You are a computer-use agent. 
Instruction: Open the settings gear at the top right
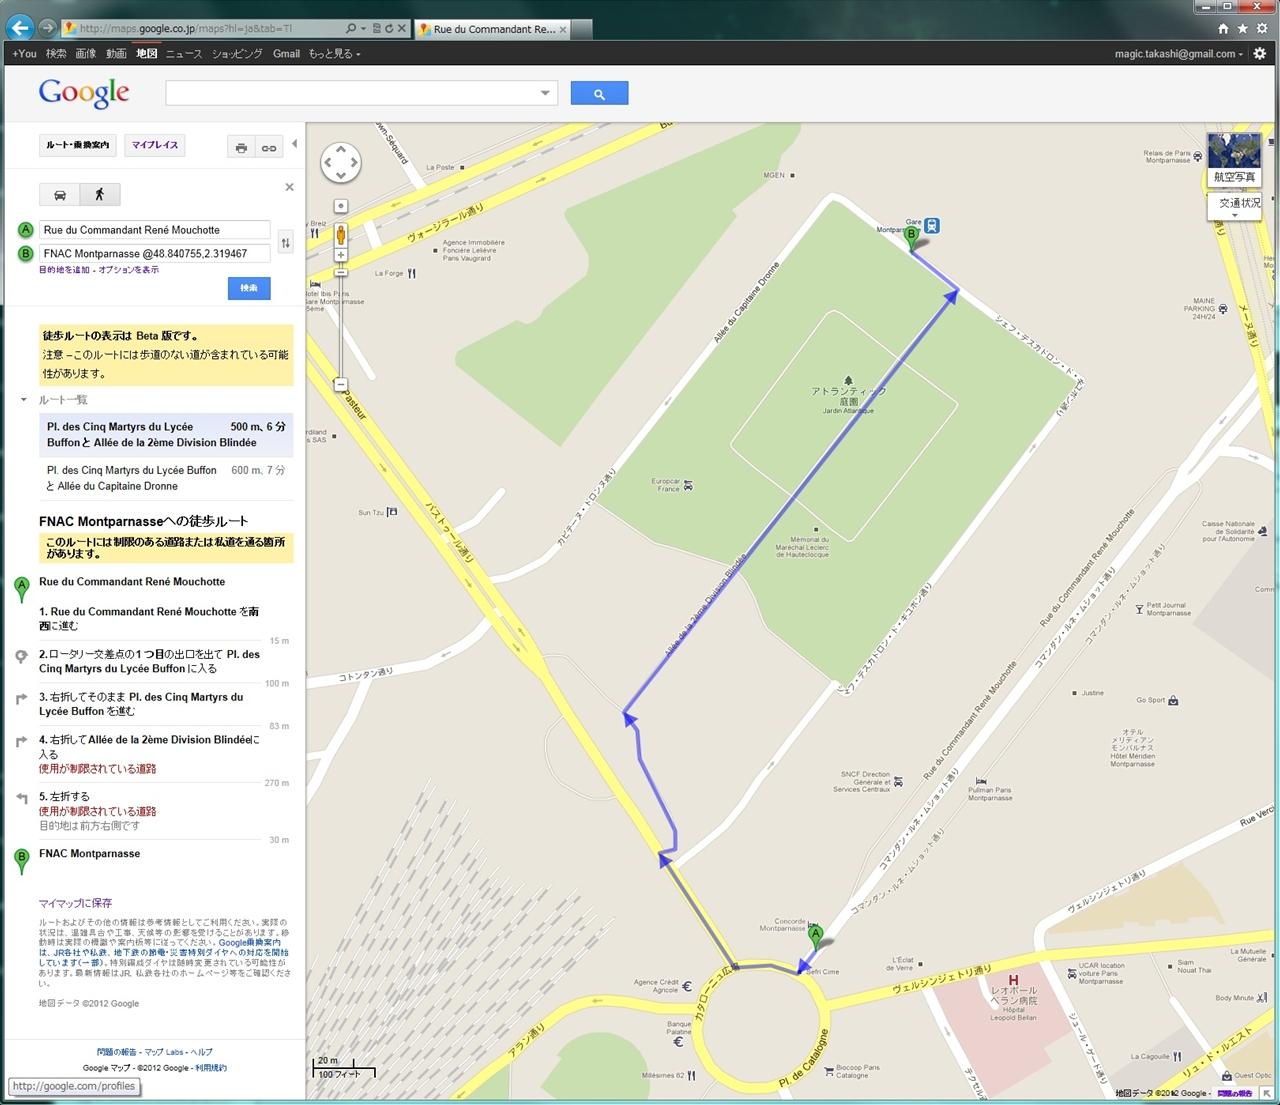1260,54
